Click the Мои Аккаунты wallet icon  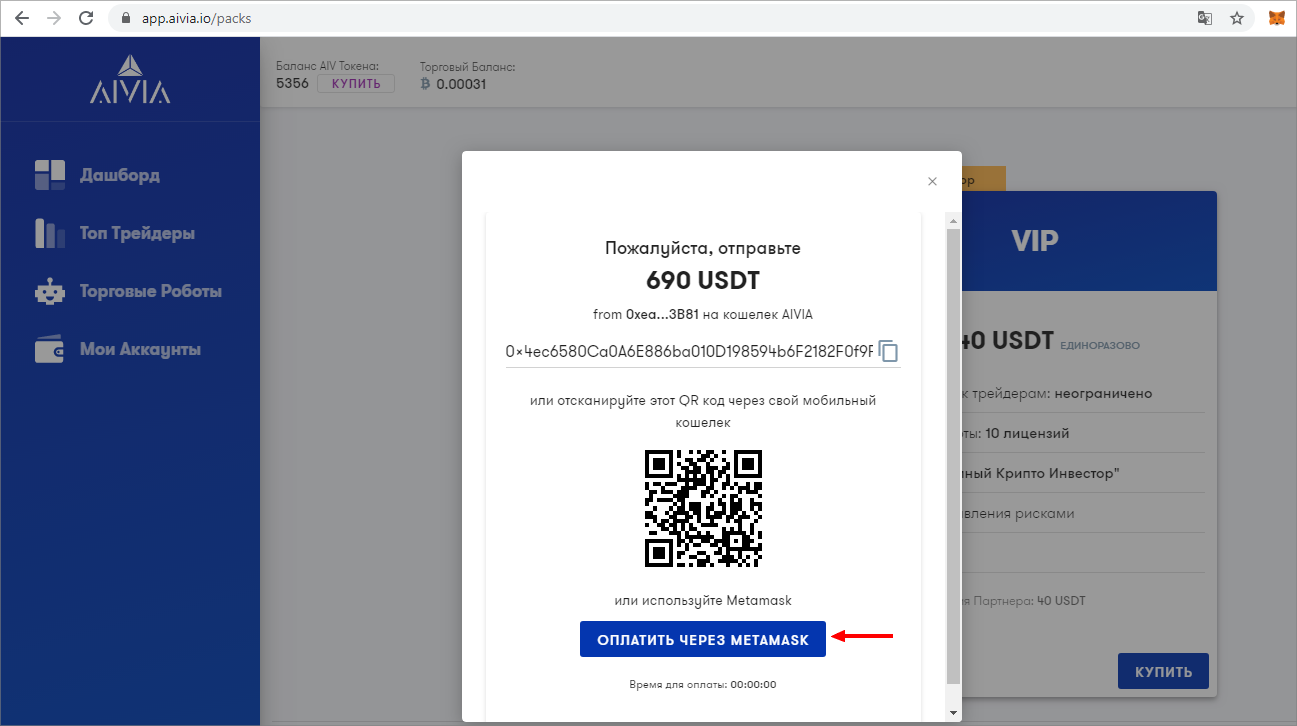tap(50, 349)
